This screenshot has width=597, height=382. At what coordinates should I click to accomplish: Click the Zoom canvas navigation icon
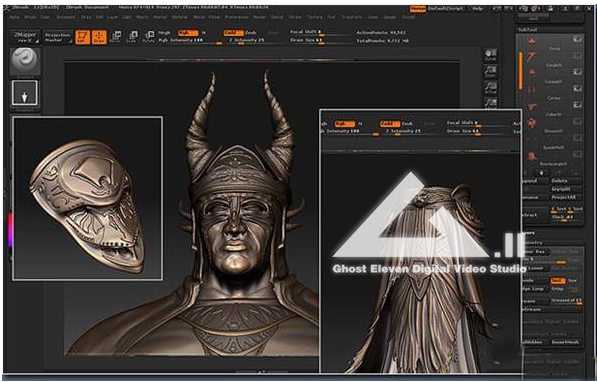[x=491, y=71]
